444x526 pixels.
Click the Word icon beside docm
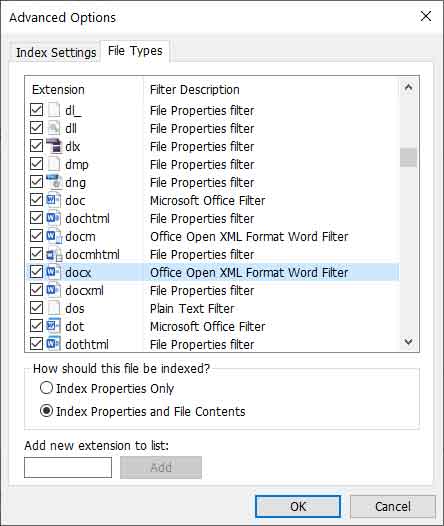pyautogui.click(x=54, y=236)
